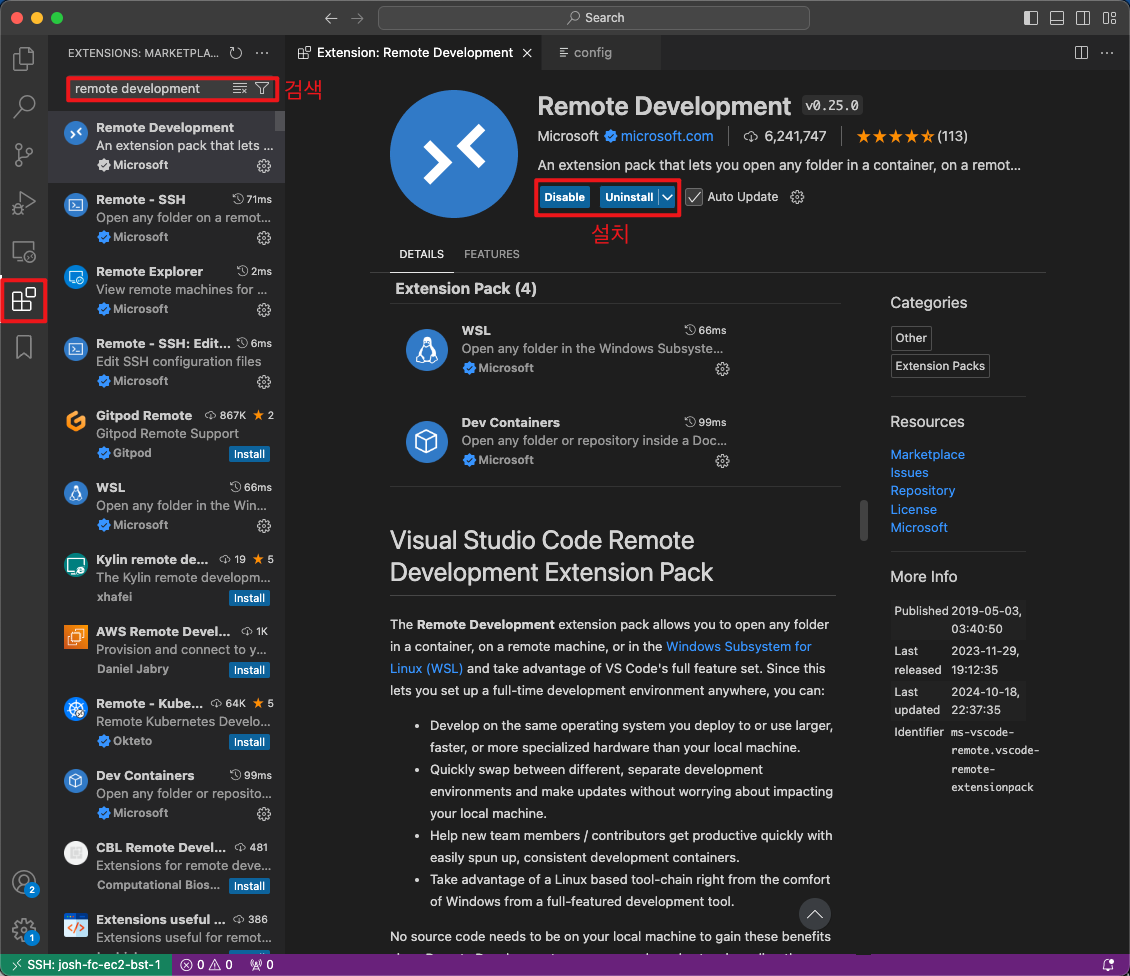Open the Marketplace resource link
Viewport: 1130px width, 976px height.
[927, 454]
